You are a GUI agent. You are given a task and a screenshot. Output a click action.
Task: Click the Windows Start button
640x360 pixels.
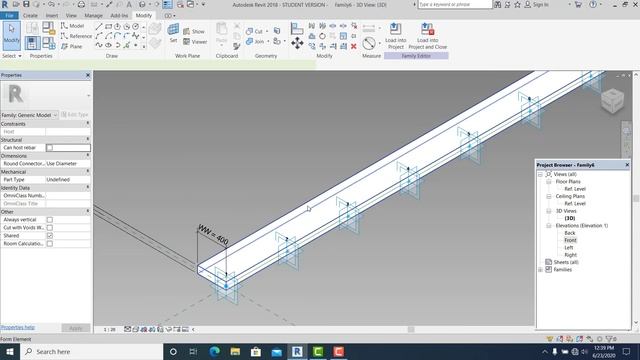[x=10, y=351]
